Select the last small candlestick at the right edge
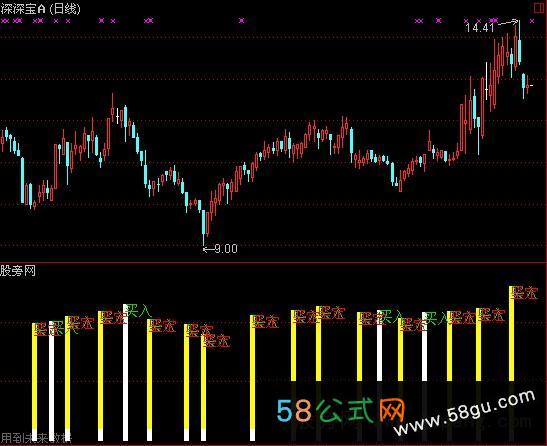Screen dimensions: 547x446 (527, 85)
